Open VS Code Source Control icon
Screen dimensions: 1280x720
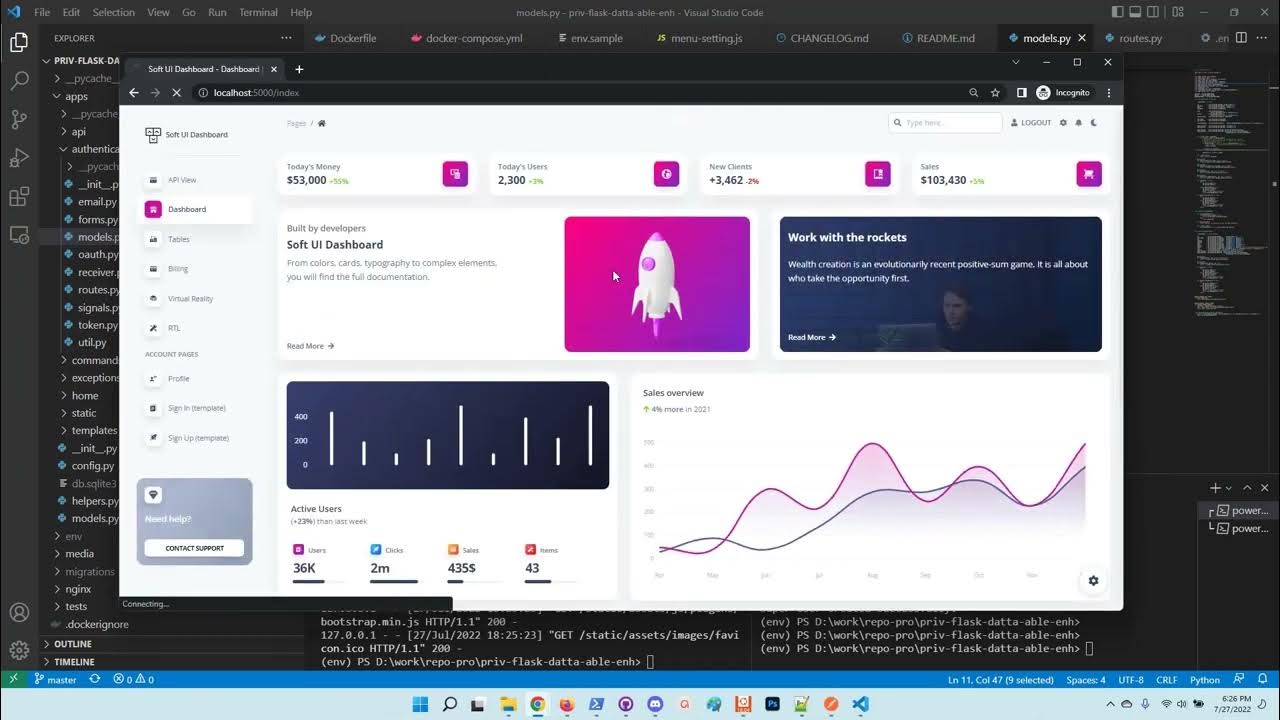click(x=19, y=120)
